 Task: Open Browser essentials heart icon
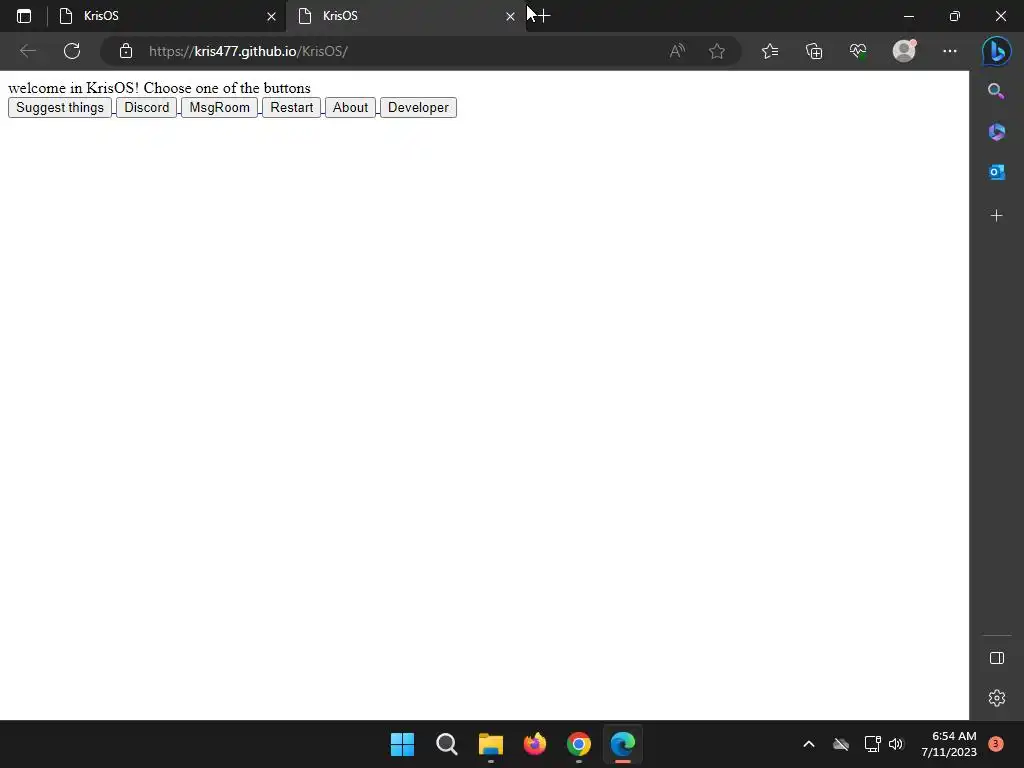pos(858,51)
